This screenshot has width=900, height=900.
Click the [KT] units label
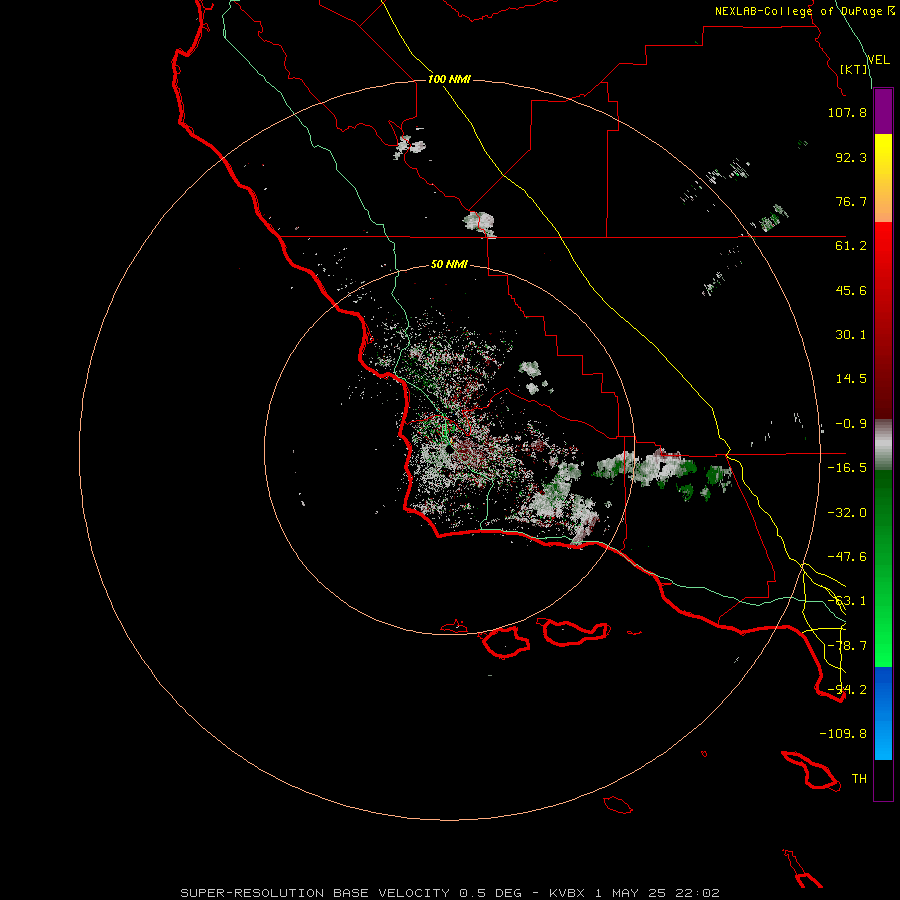pyautogui.click(x=854, y=69)
